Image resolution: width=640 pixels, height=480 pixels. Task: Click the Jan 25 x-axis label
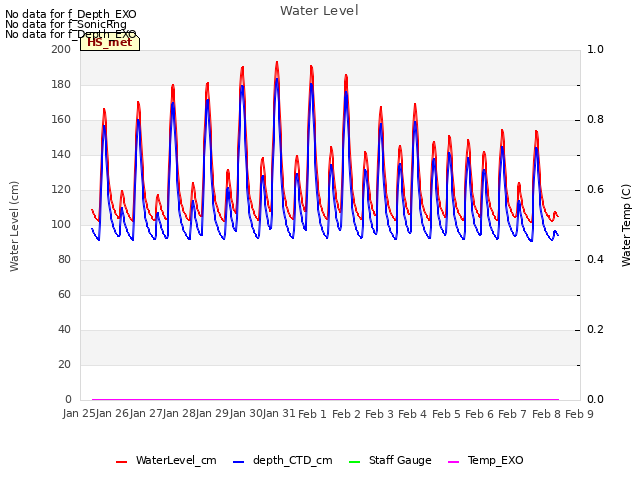pos(79,413)
